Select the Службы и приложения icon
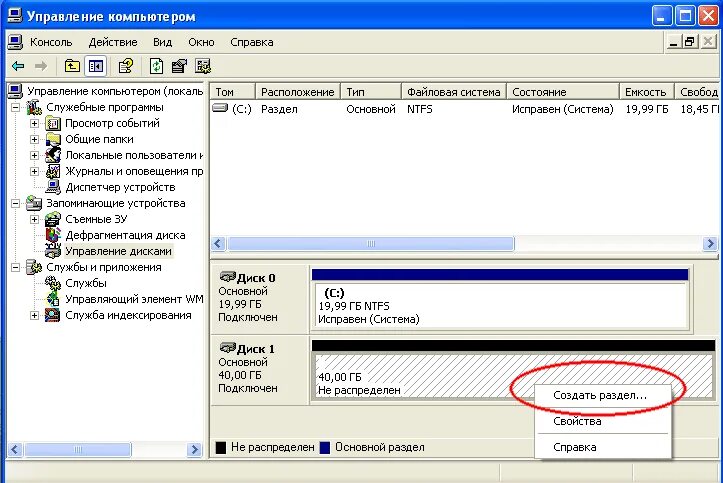This screenshot has height=483, width=723. coord(34,267)
